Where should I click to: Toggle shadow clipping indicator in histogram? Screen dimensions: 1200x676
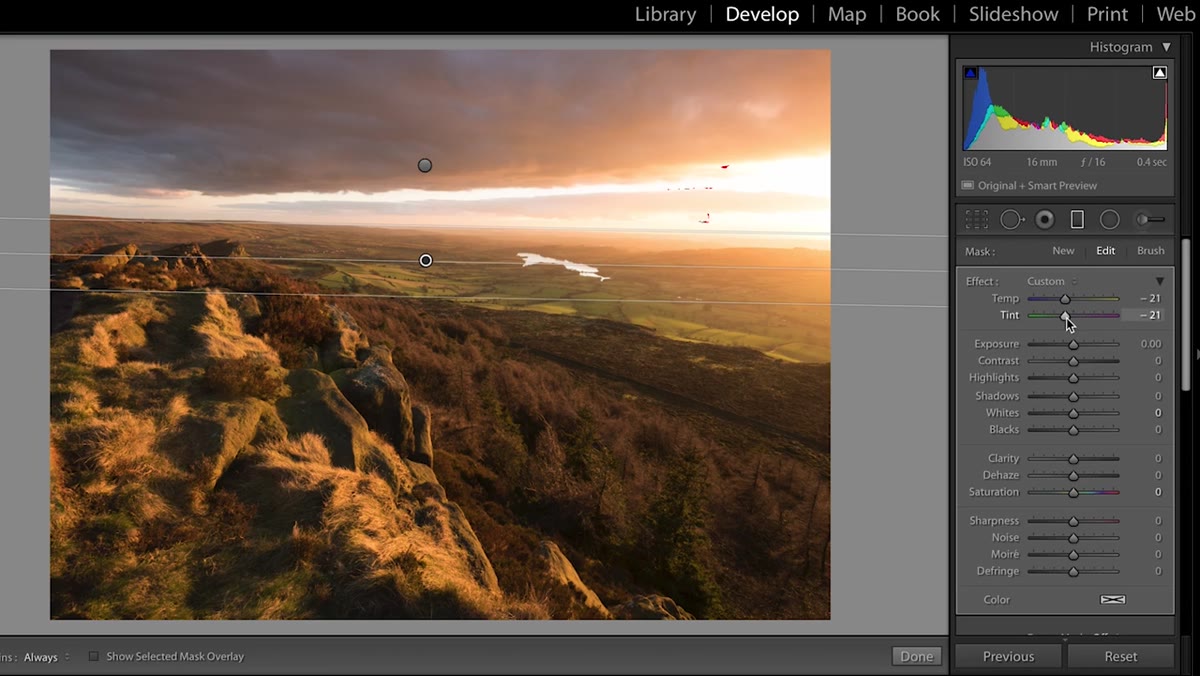point(970,73)
